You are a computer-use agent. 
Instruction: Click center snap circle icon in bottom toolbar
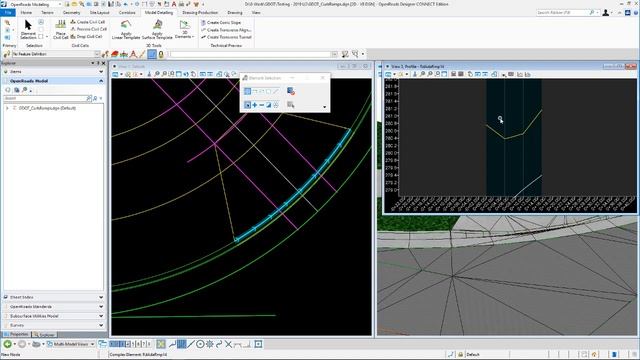(x=200, y=344)
